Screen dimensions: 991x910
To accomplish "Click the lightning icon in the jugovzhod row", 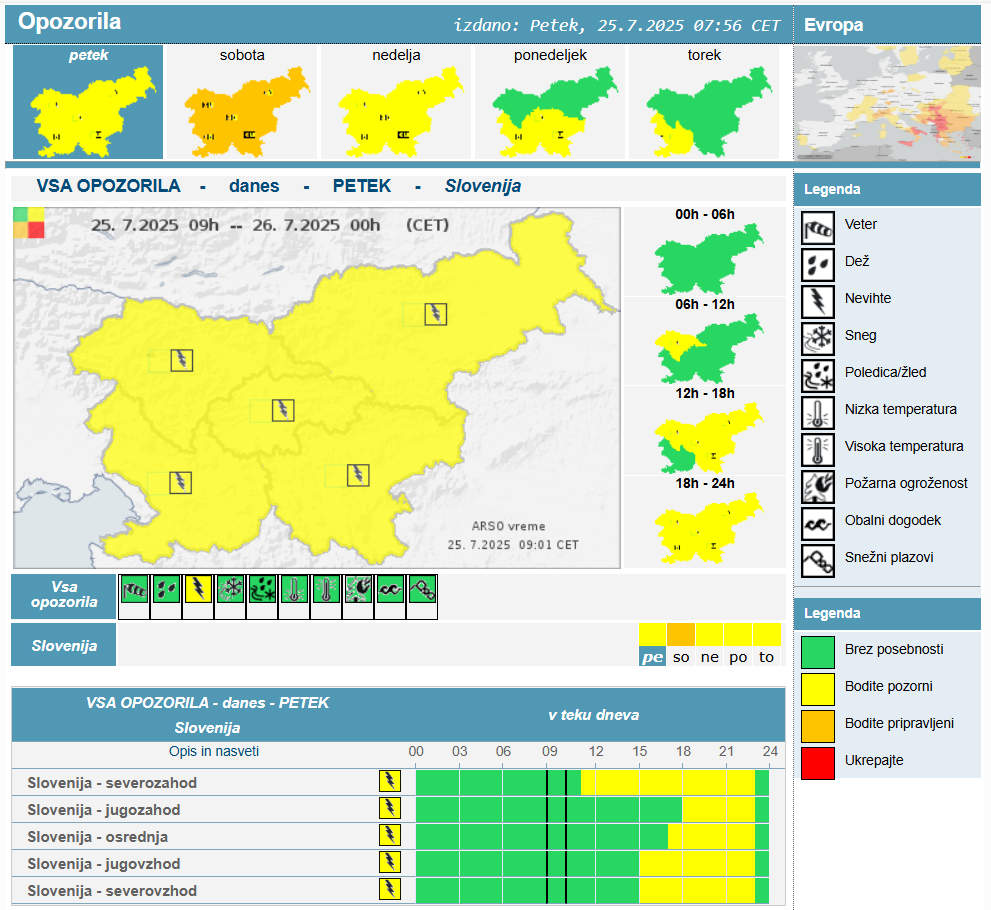I will point(390,862).
